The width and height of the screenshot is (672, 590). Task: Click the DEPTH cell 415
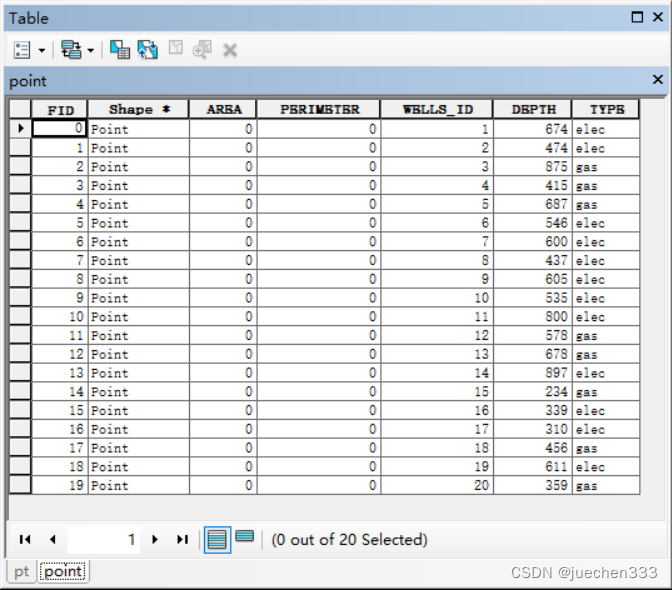point(533,186)
